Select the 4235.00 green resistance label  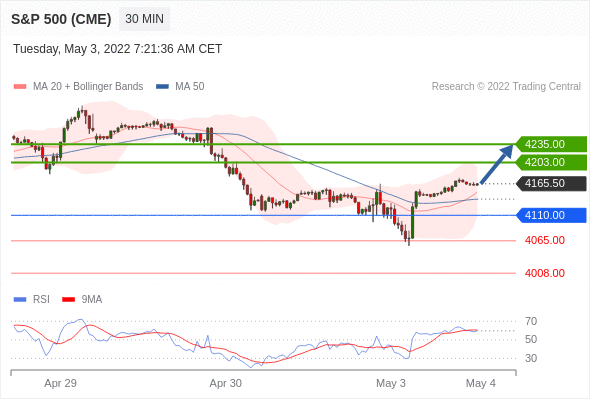(x=551, y=144)
